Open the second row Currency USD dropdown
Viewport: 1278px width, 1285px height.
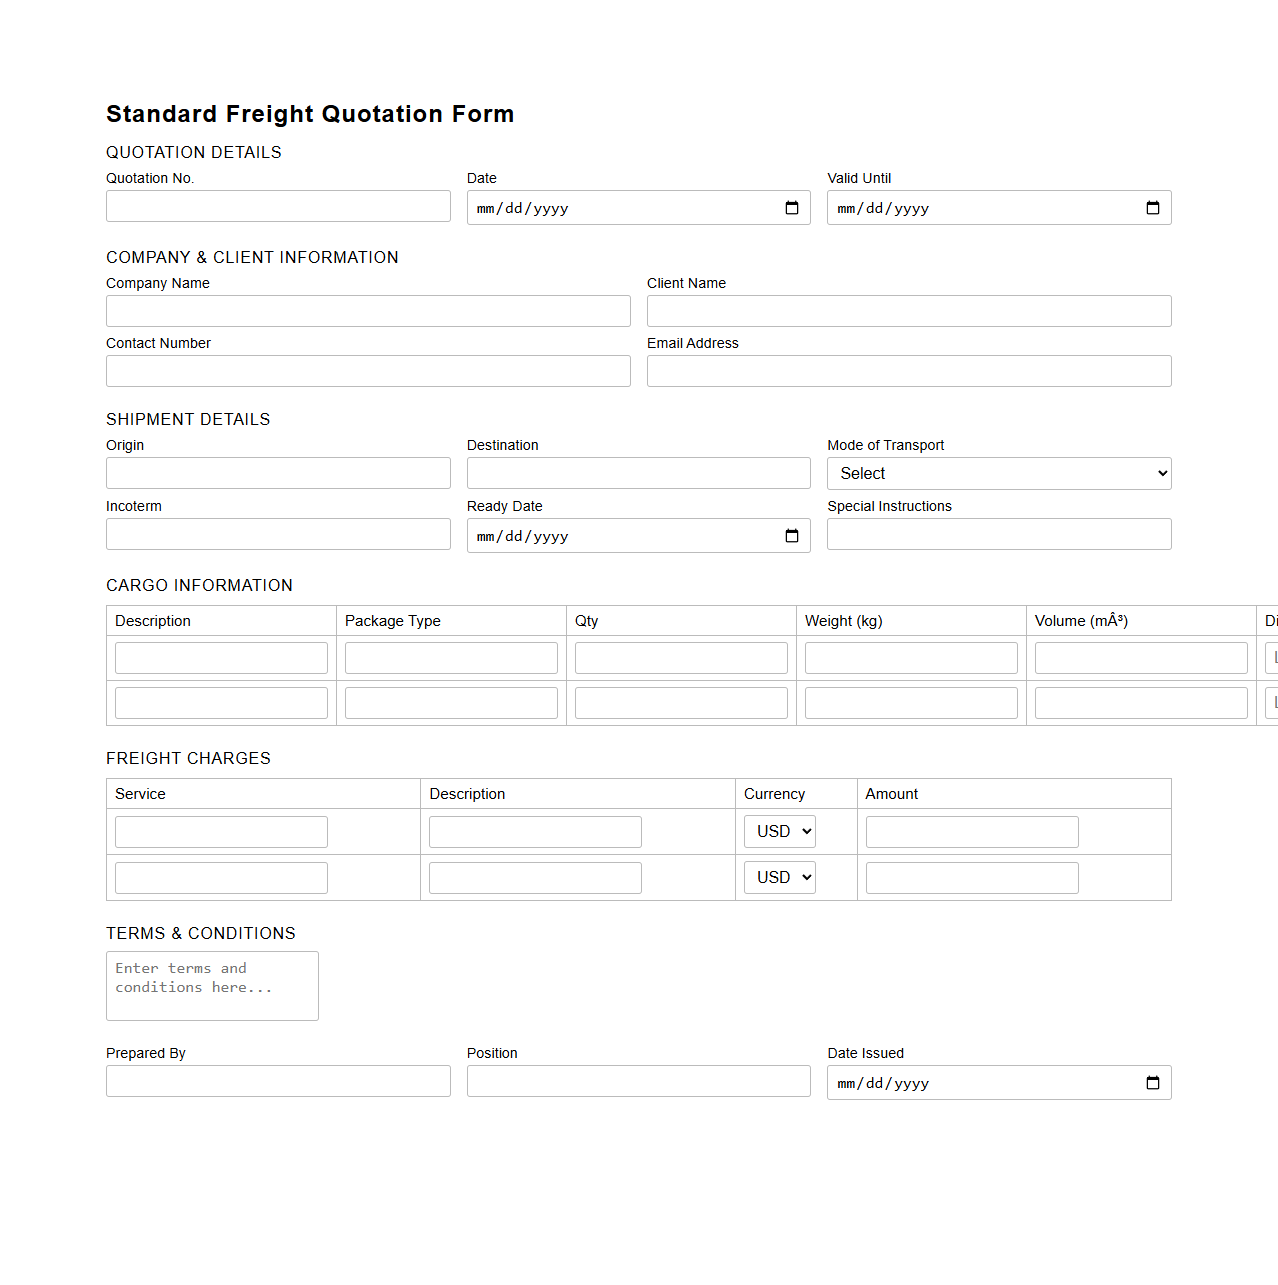779,877
